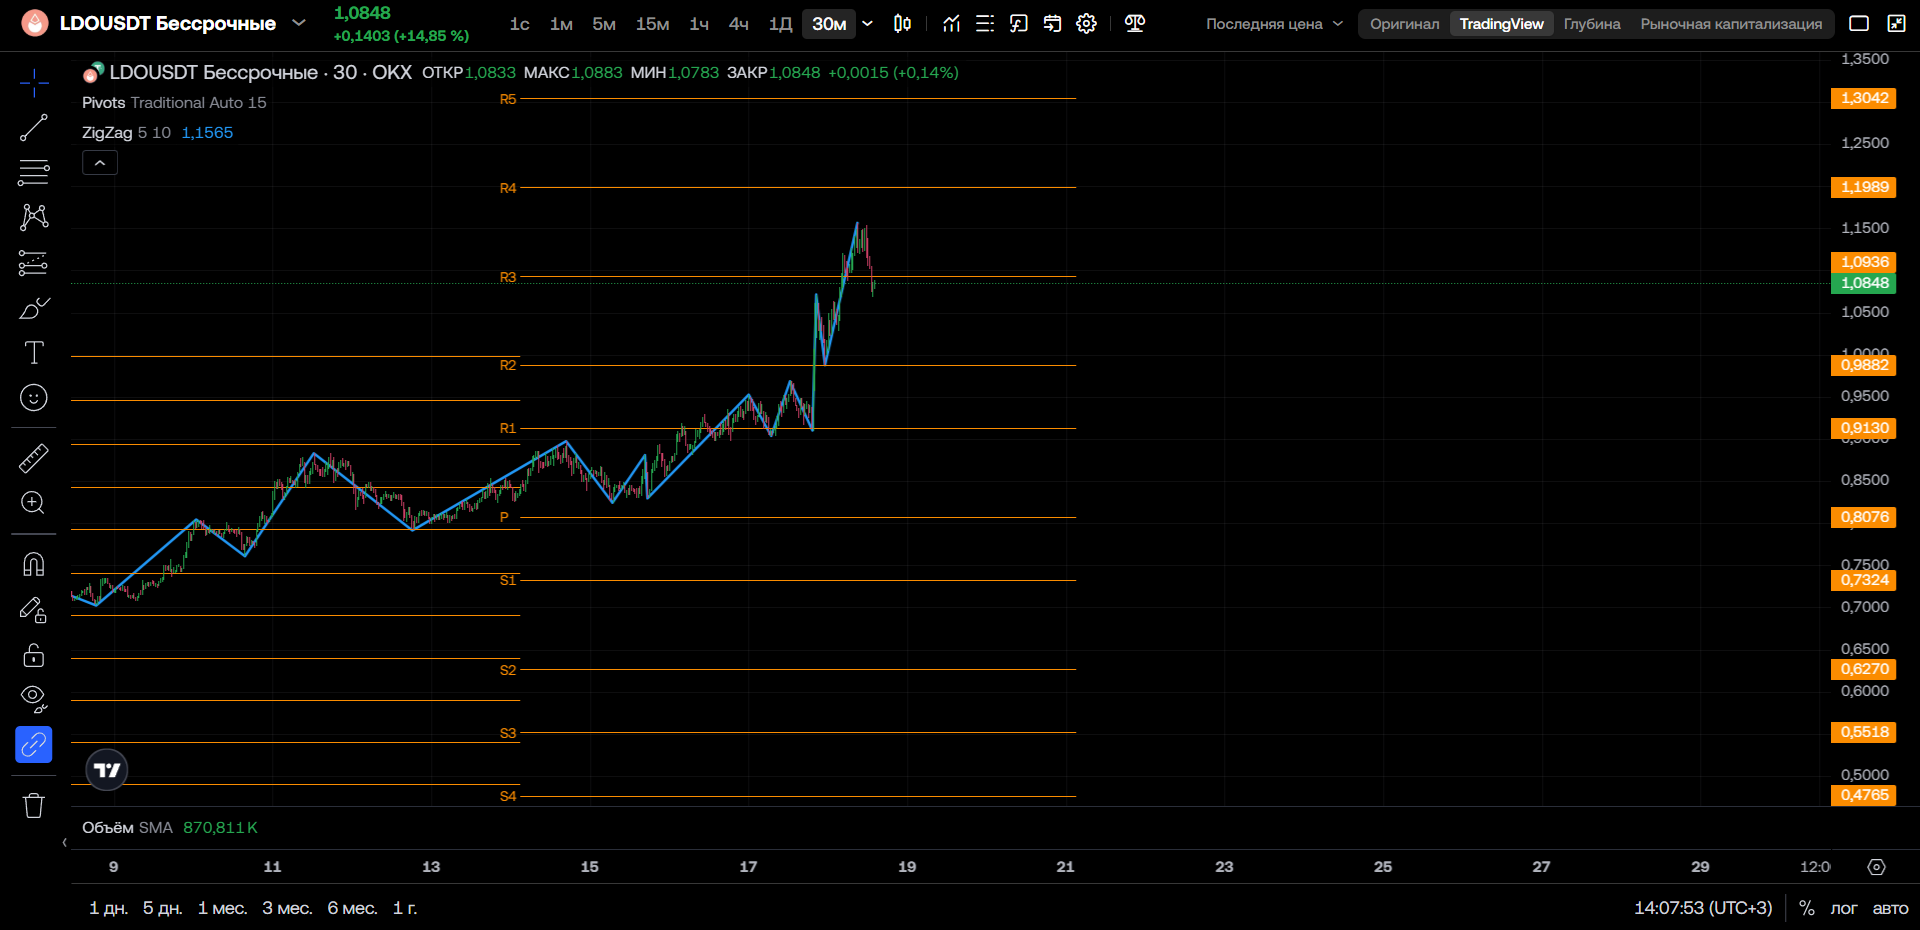Open timezone menu at 14:07:53 (UTC+3)

1703,908
